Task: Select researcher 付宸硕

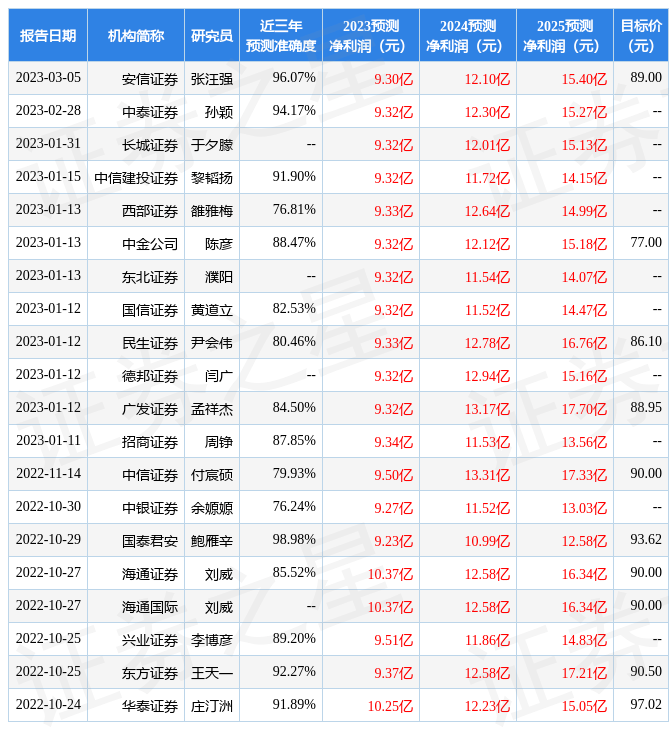Action: click(212, 476)
